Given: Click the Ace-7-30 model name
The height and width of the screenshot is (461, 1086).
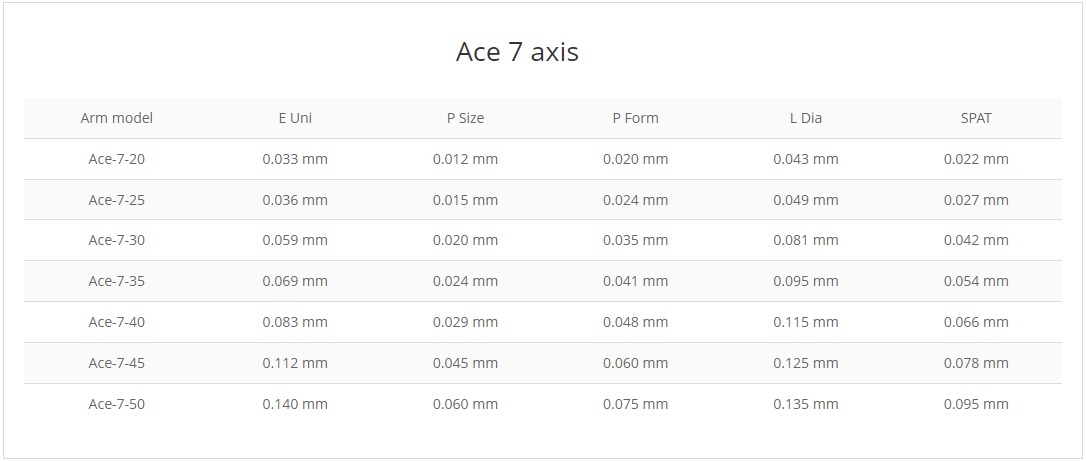Looking at the screenshot, I should (116, 240).
